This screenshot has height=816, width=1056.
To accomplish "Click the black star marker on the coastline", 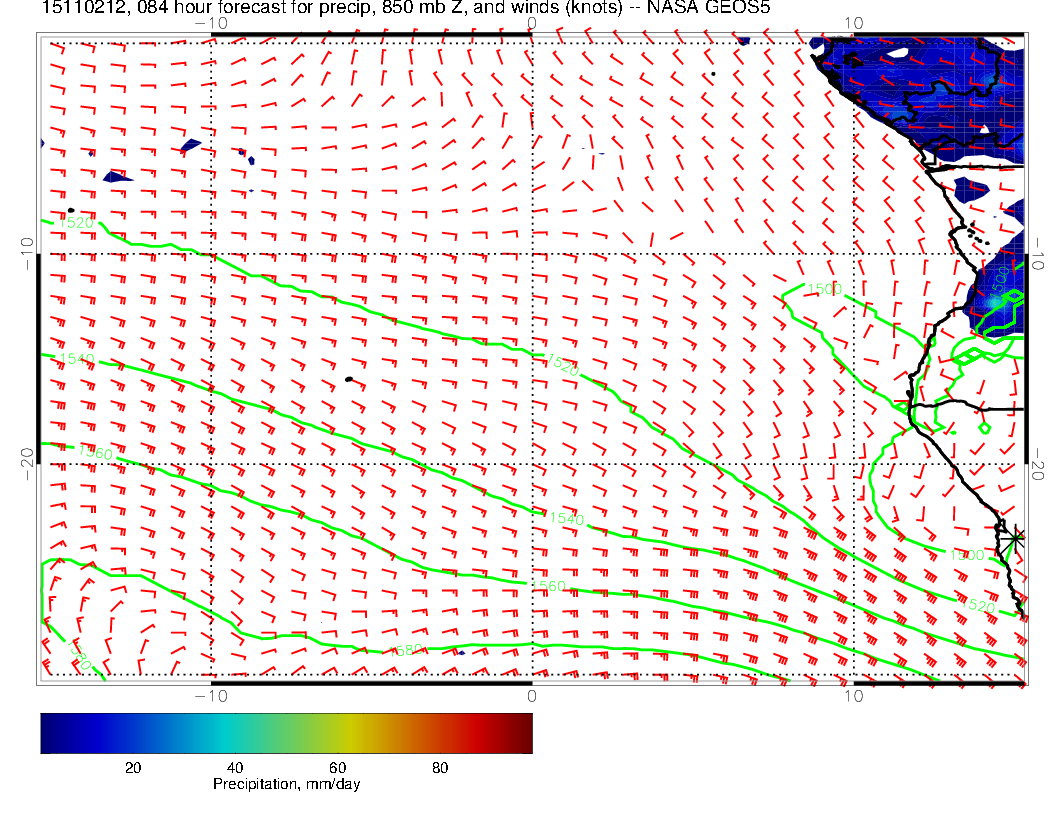I will [1014, 539].
